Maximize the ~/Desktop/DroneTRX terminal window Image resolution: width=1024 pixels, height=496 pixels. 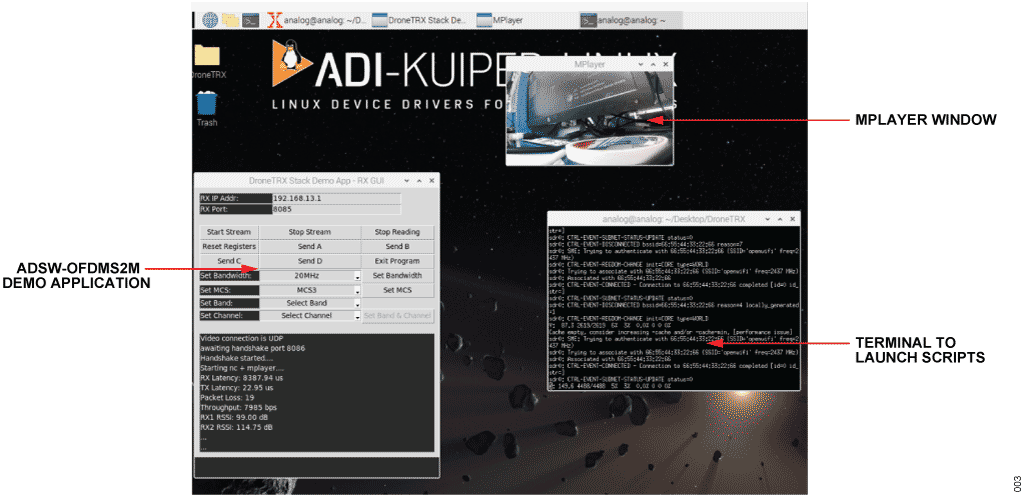(780, 219)
